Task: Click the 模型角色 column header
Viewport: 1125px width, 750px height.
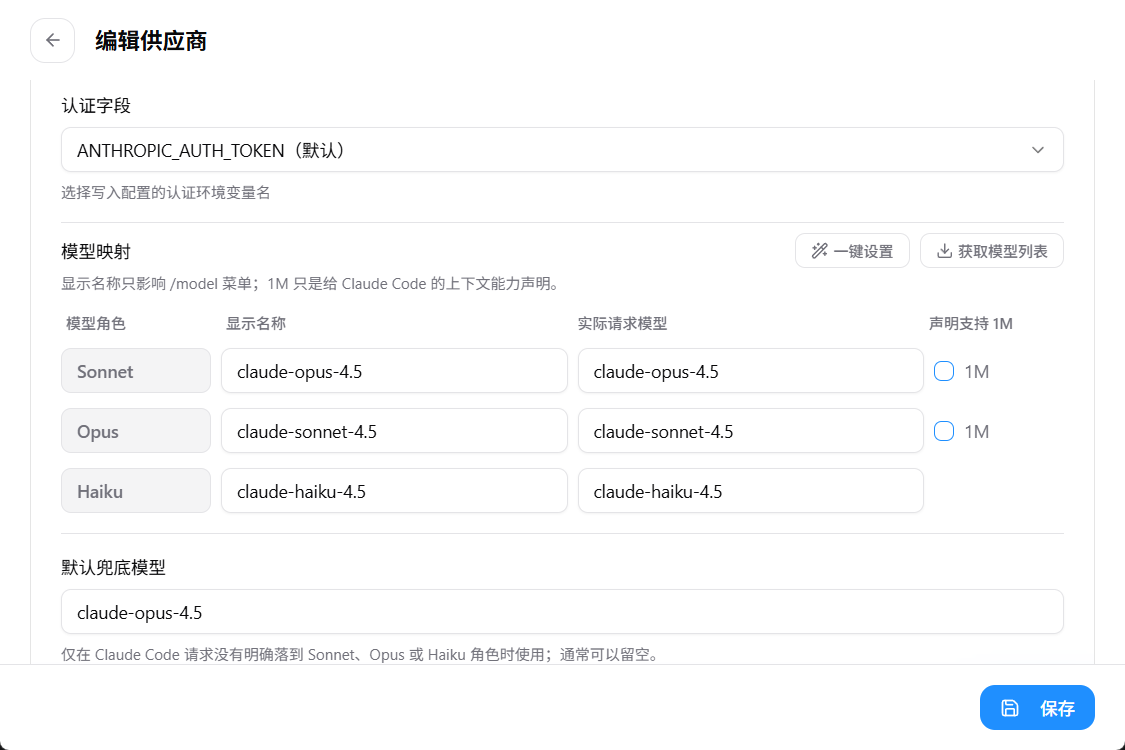Action: coord(95,324)
